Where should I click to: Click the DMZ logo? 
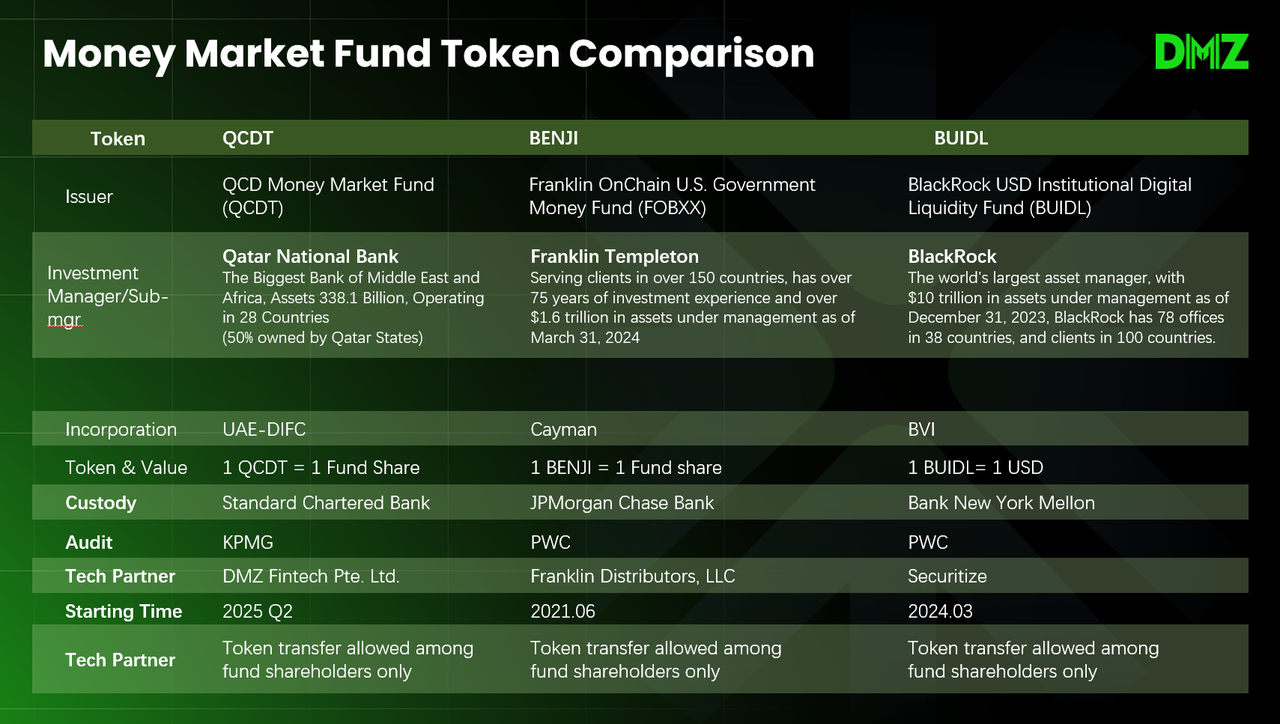pos(1201,51)
